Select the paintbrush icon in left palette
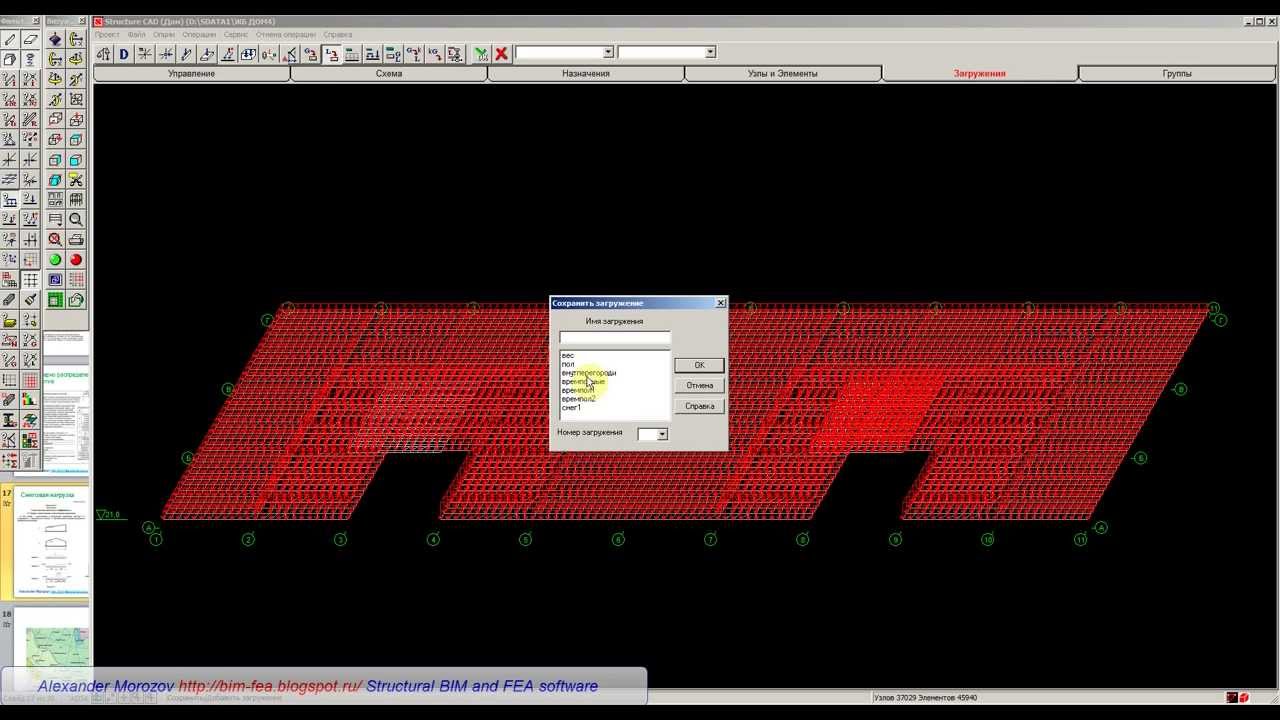 [30, 300]
